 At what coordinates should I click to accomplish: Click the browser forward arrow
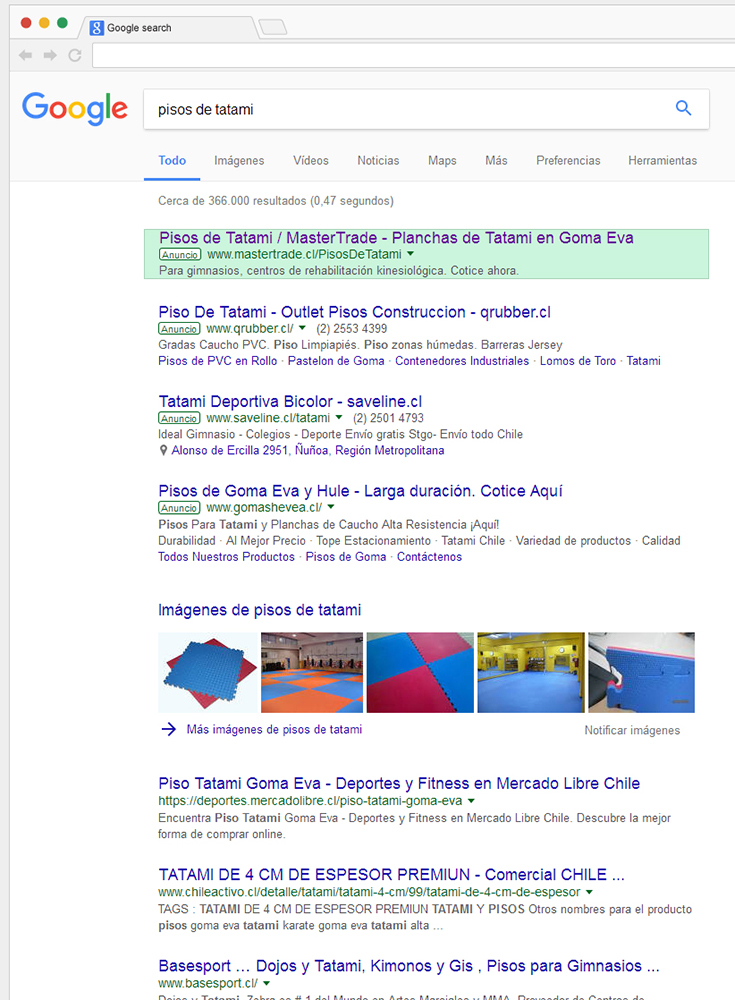point(50,55)
